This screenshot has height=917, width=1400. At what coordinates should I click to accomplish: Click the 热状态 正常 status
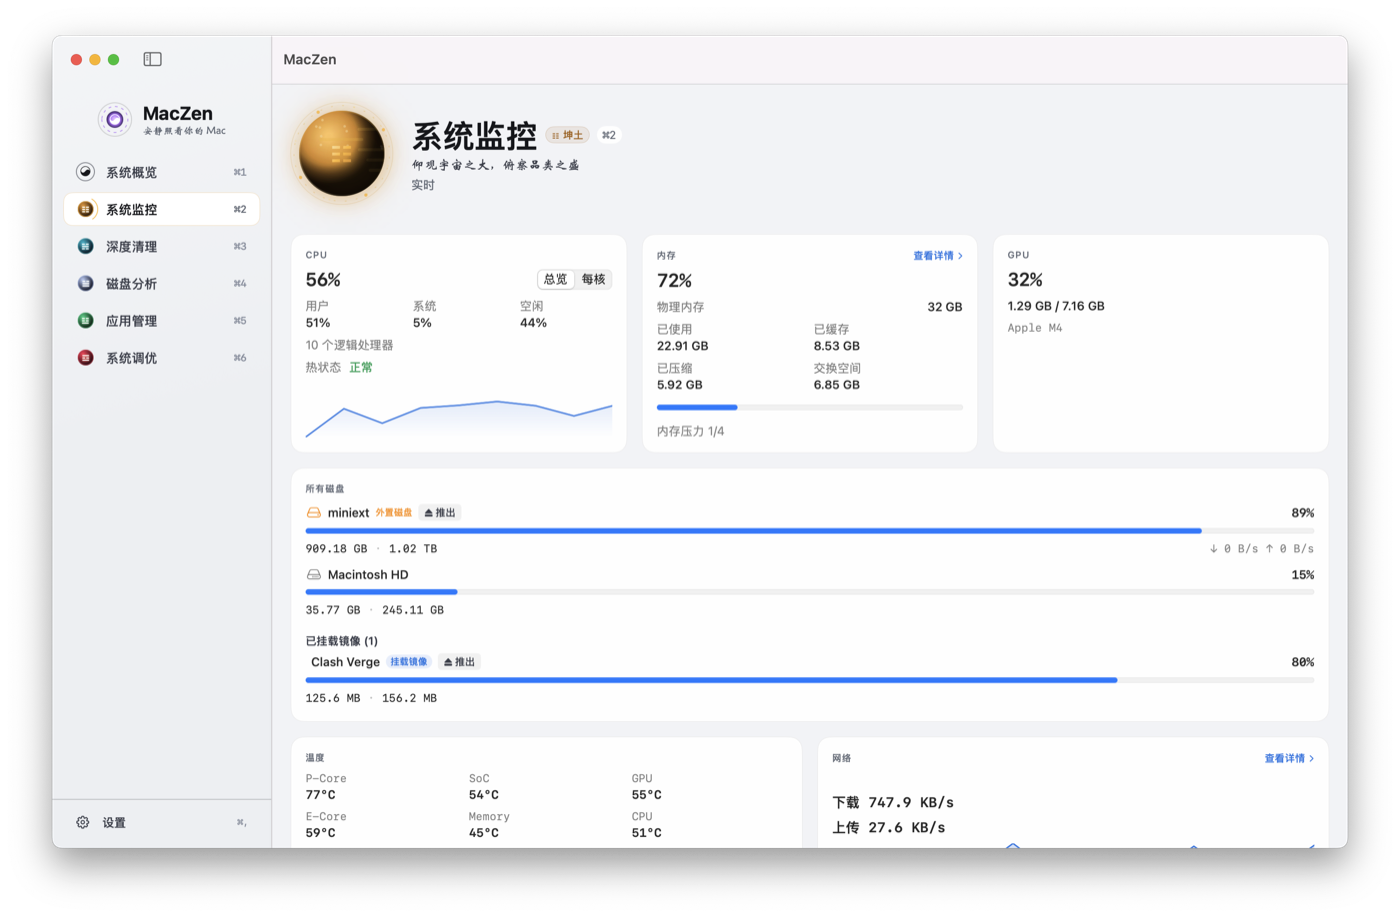339,368
